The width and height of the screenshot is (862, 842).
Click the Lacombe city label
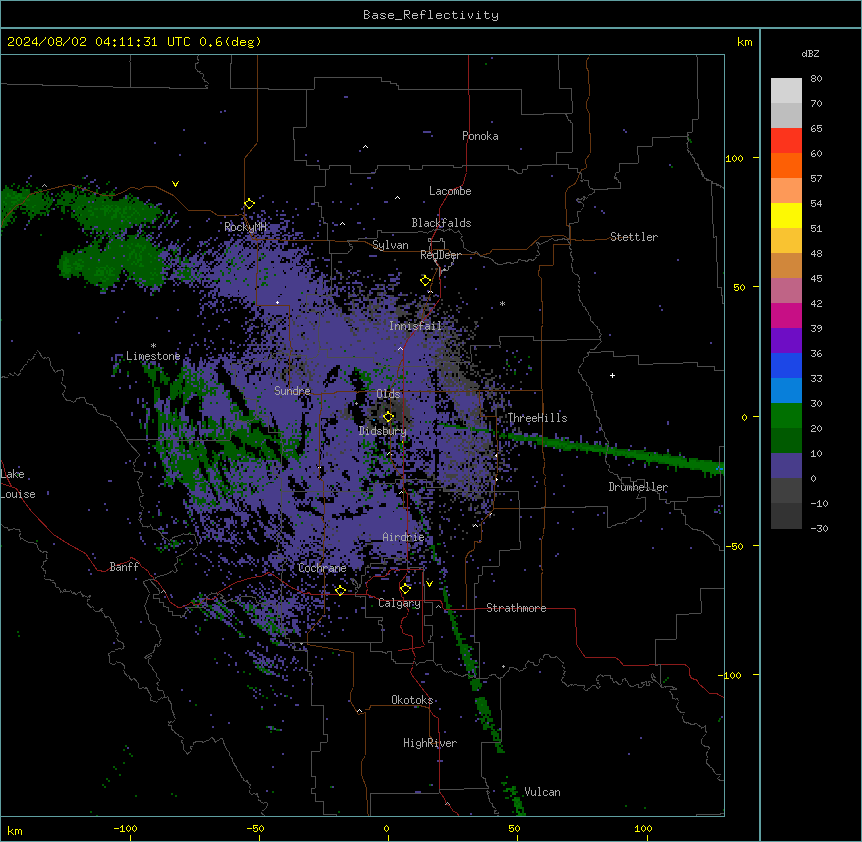(450, 191)
